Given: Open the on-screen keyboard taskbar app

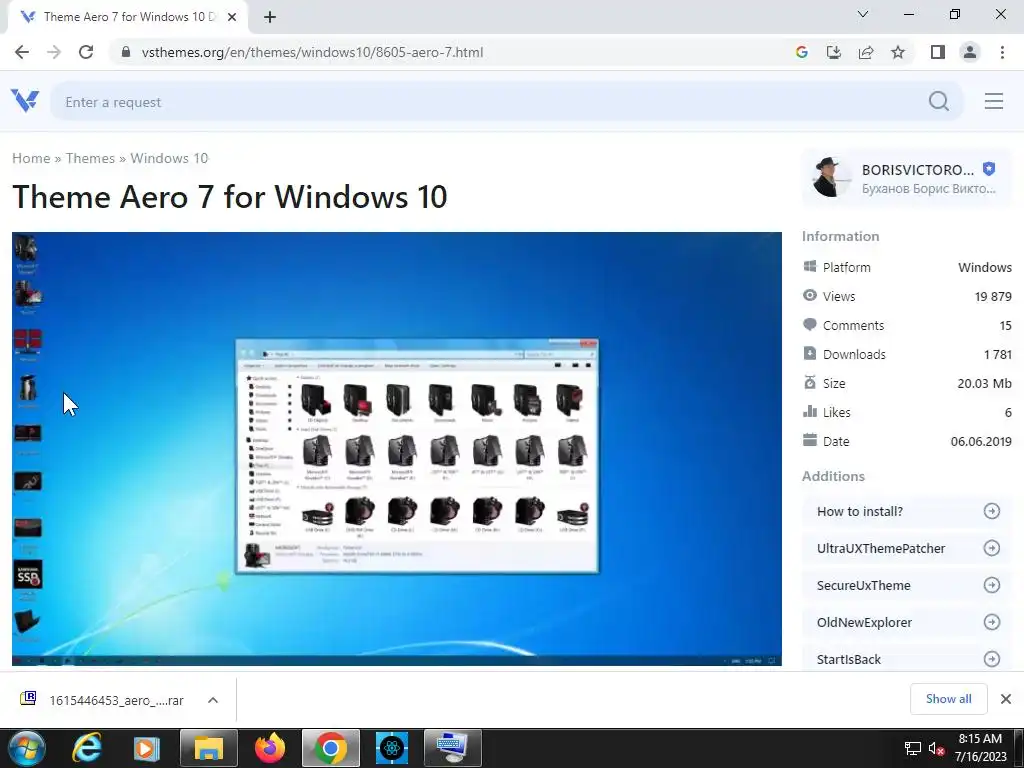Looking at the screenshot, I should click(453, 748).
